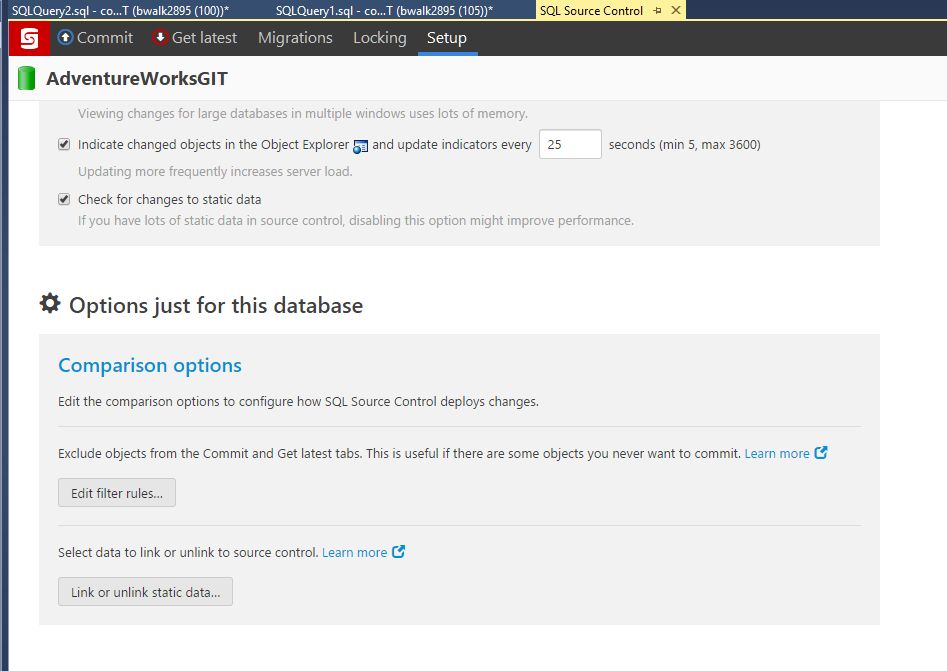Click text 'Updating more frequently increases server load.'
Viewport: 947px width, 671px height.
coord(215,172)
